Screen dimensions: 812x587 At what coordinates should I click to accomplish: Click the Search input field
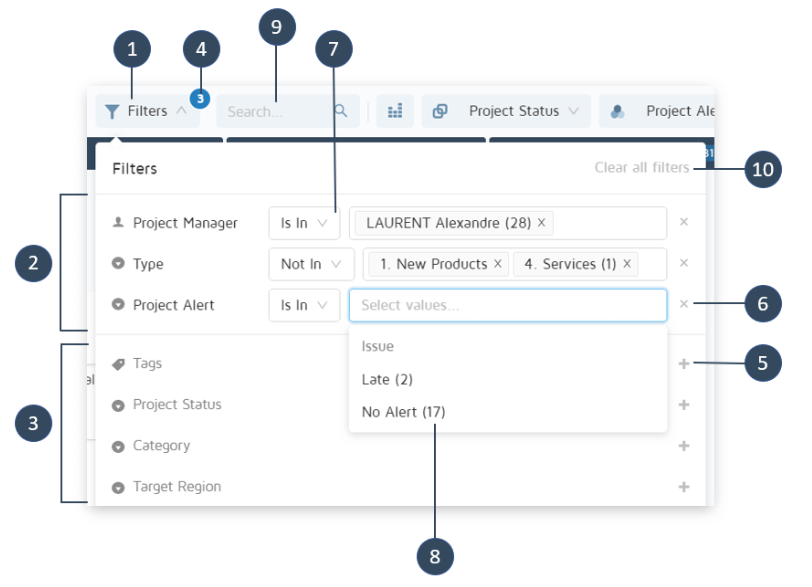click(x=276, y=112)
